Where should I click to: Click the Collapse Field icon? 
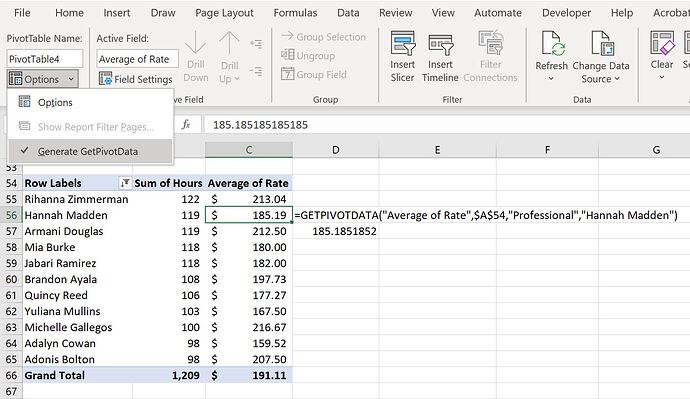pos(256,71)
